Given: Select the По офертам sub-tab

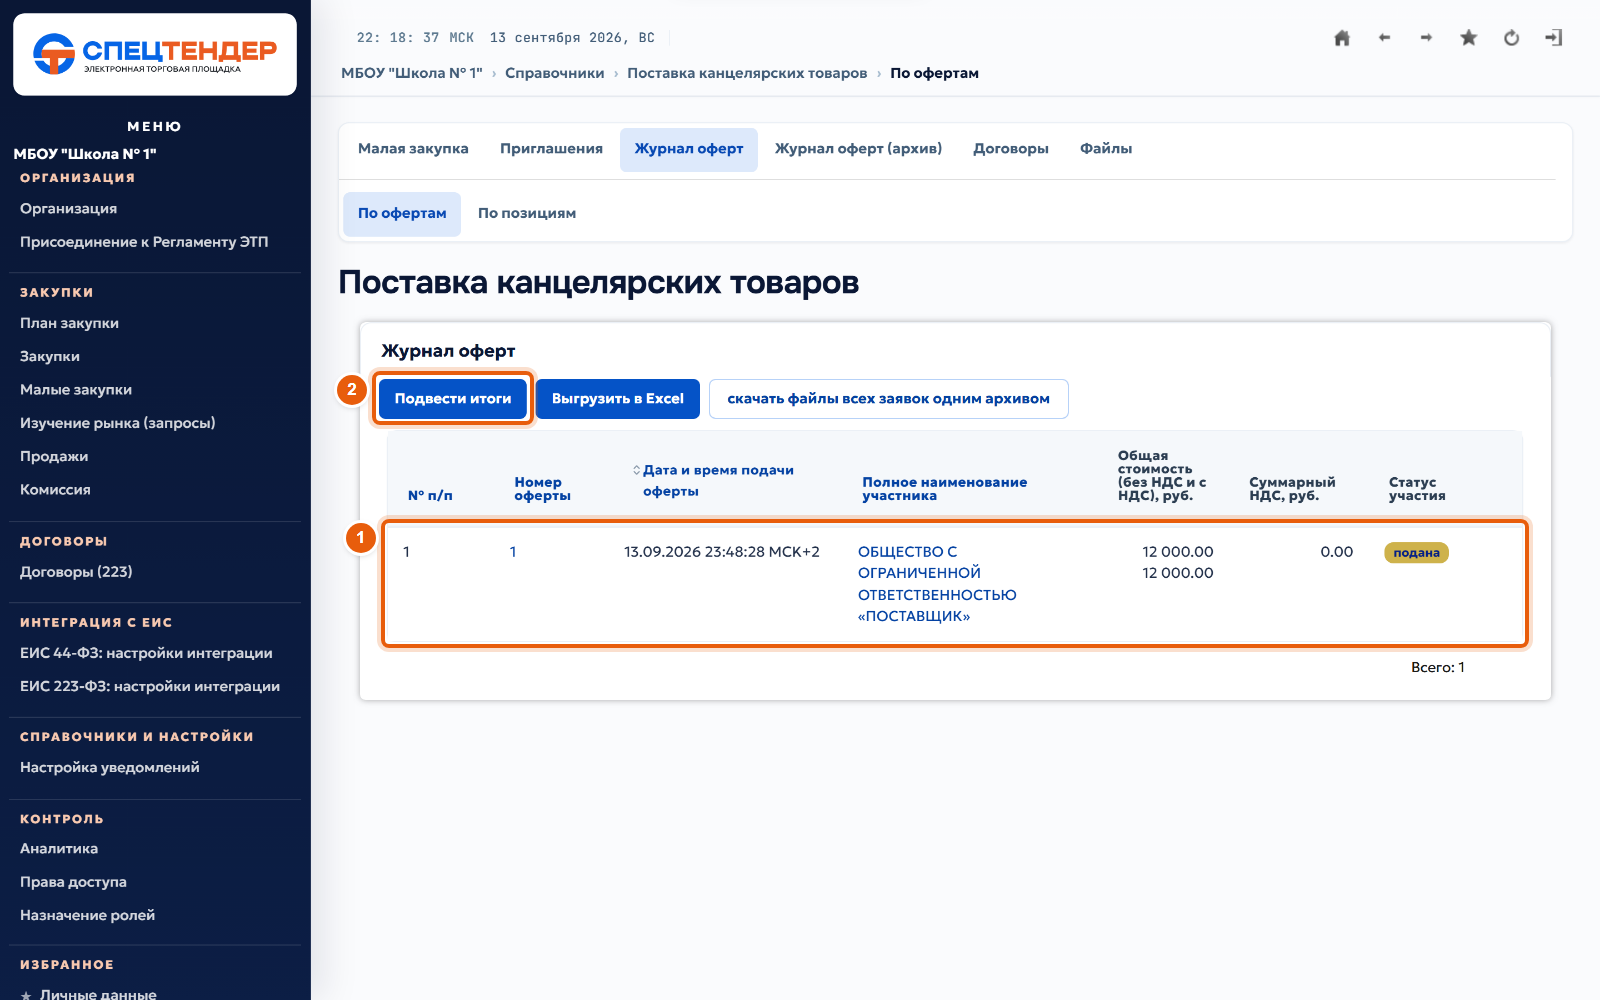Looking at the screenshot, I should (402, 214).
